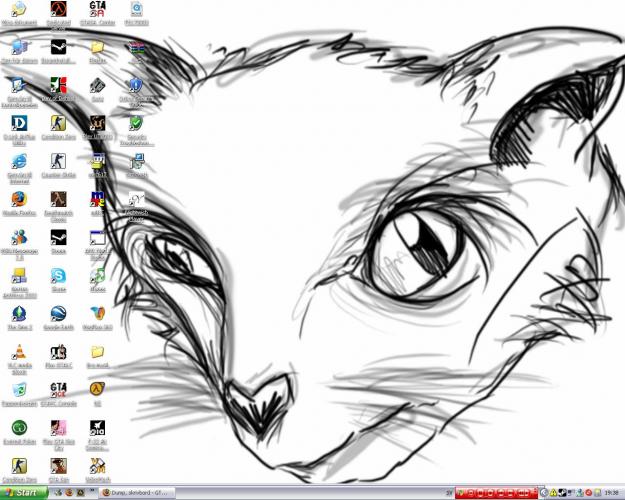The width and height of the screenshot is (625, 500).
Task: Open the Google Earth desktop icon
Action: (58, 314)
